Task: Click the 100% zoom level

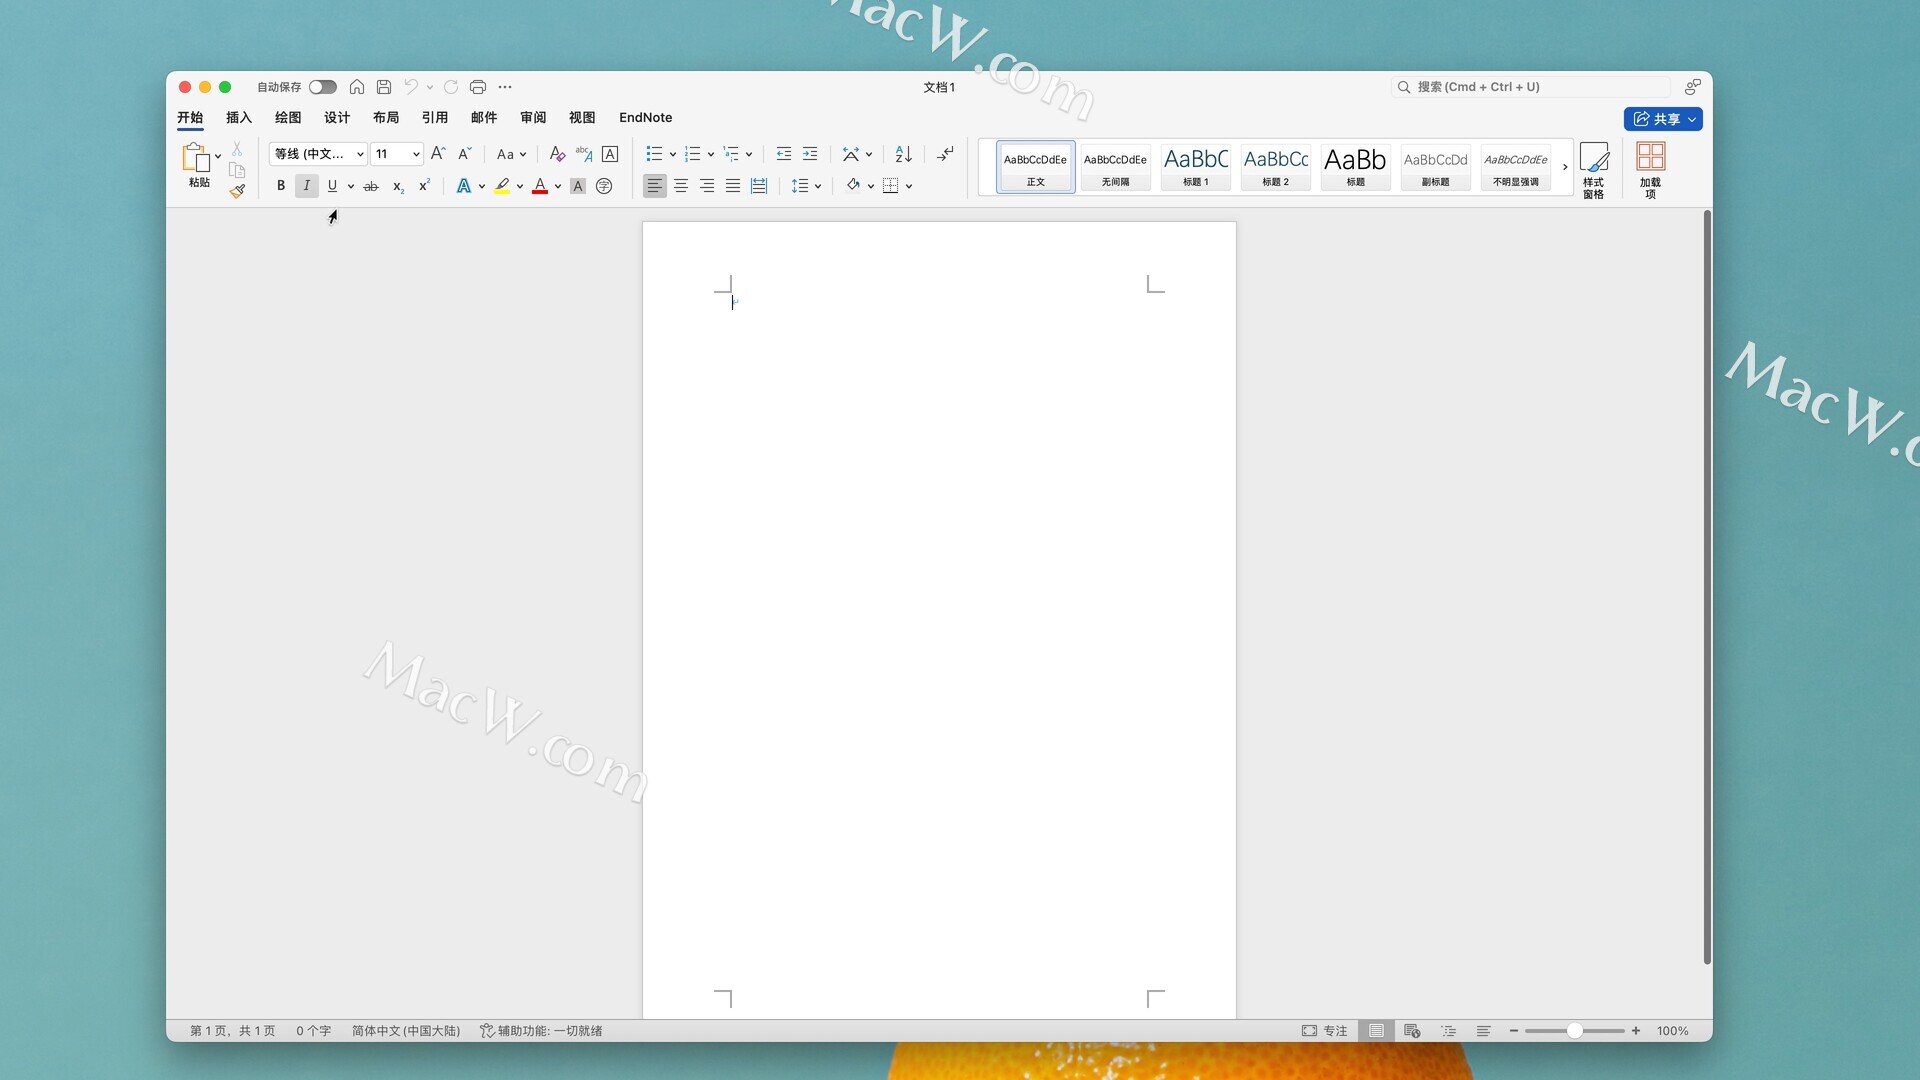Action: (1672, 1031)
